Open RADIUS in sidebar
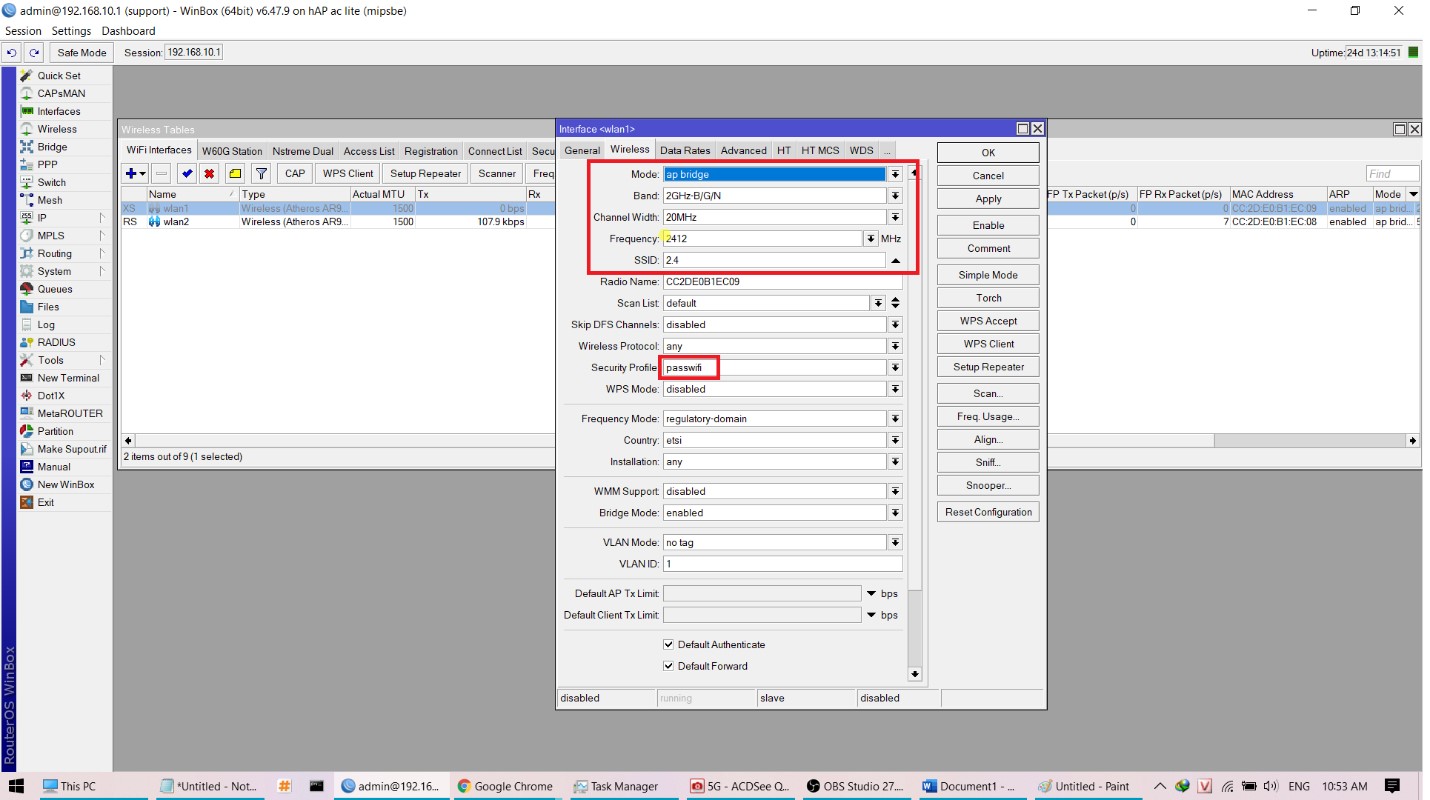The height and width of the screenshot is (800, 1430). [56, 342]
